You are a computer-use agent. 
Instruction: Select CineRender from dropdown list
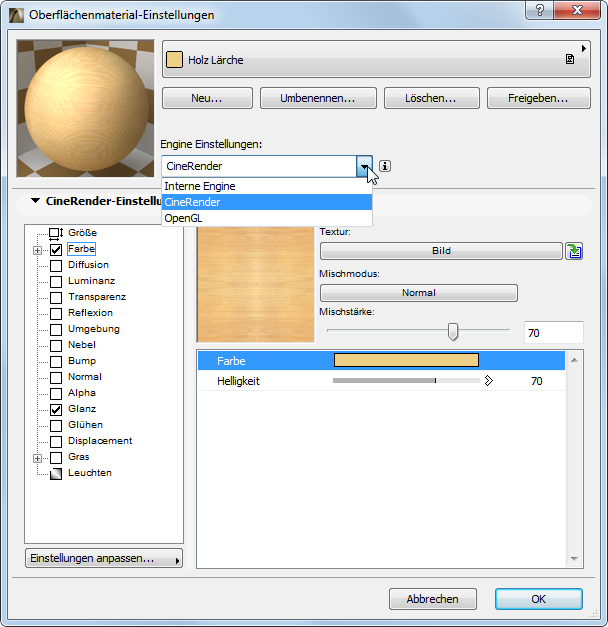pyautogui.click(x=267, y=202)
